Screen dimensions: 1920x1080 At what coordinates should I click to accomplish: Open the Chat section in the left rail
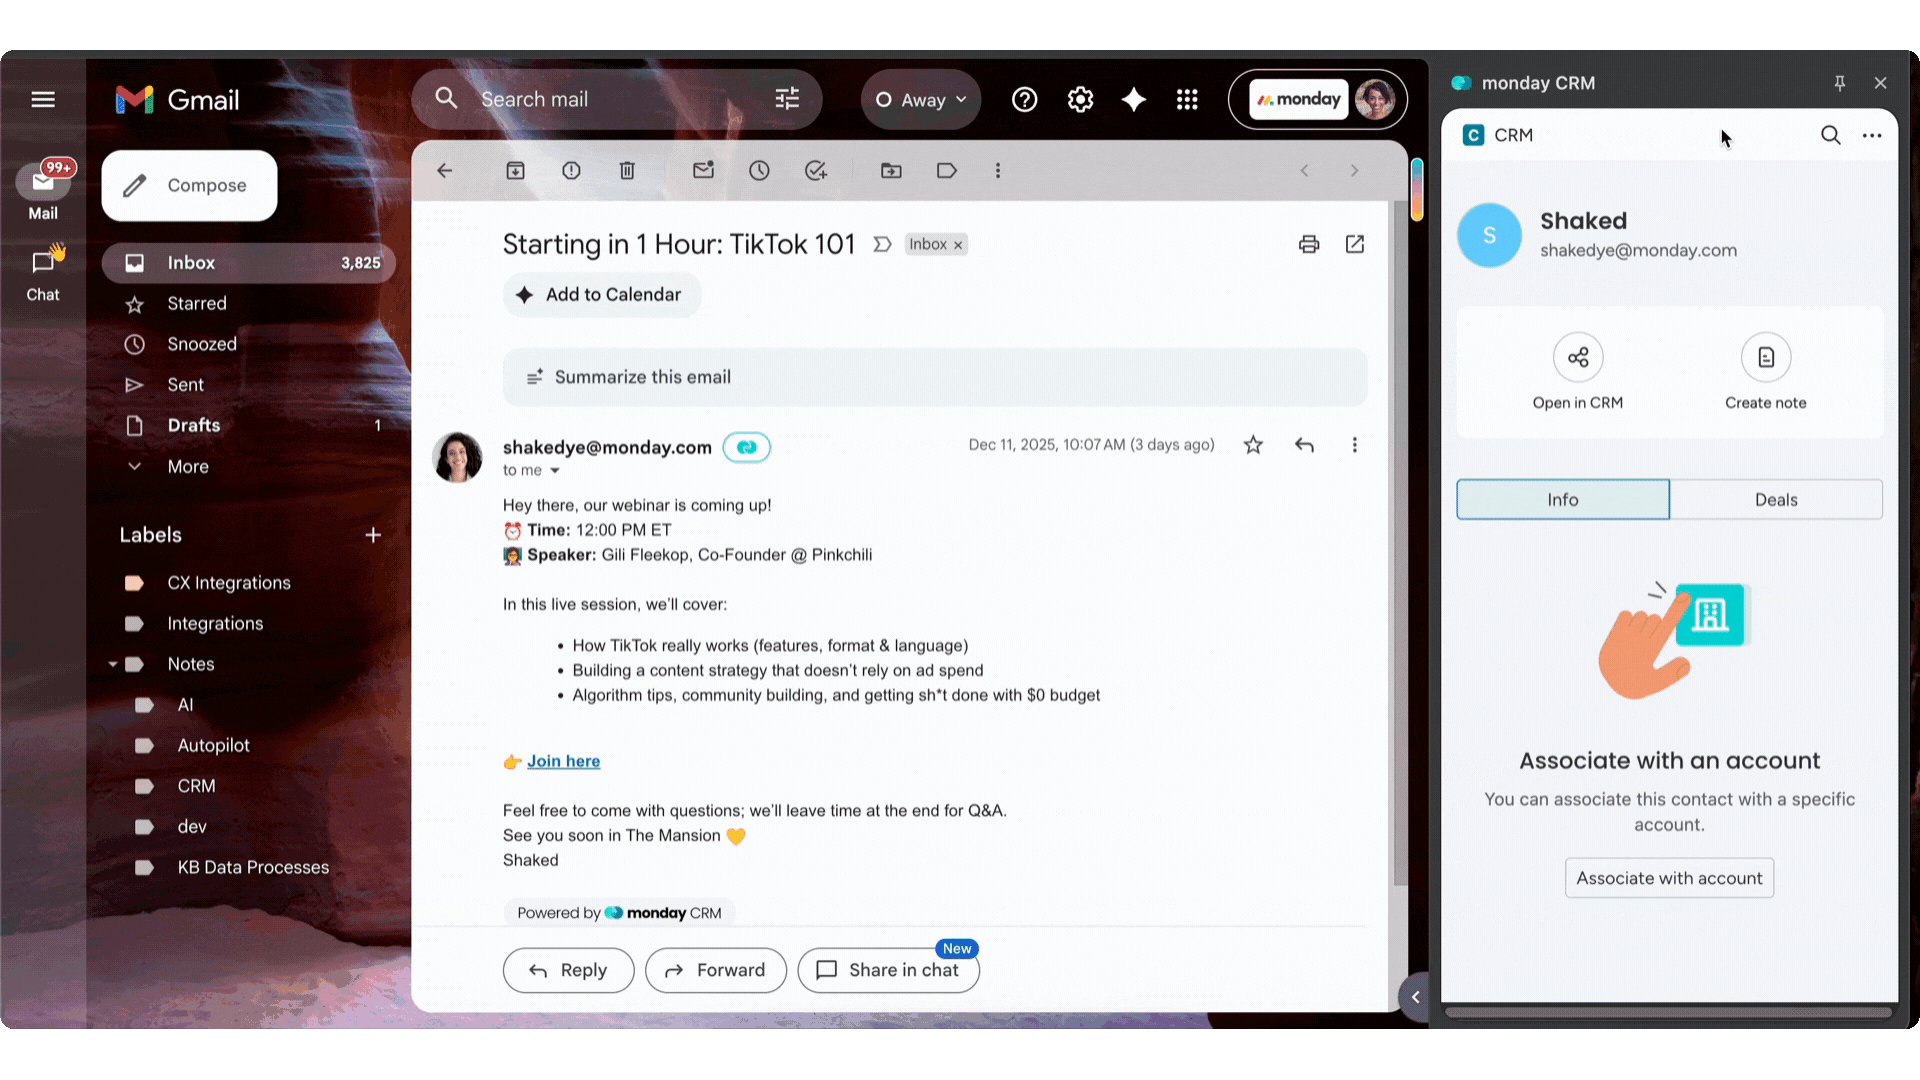click(43, 272)
